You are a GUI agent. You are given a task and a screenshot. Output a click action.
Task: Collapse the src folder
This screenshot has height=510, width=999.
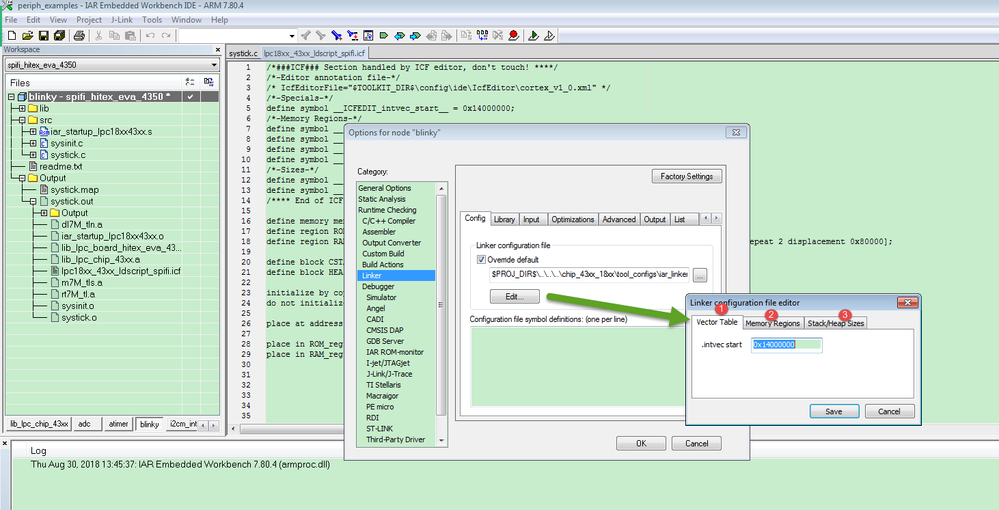22,120
